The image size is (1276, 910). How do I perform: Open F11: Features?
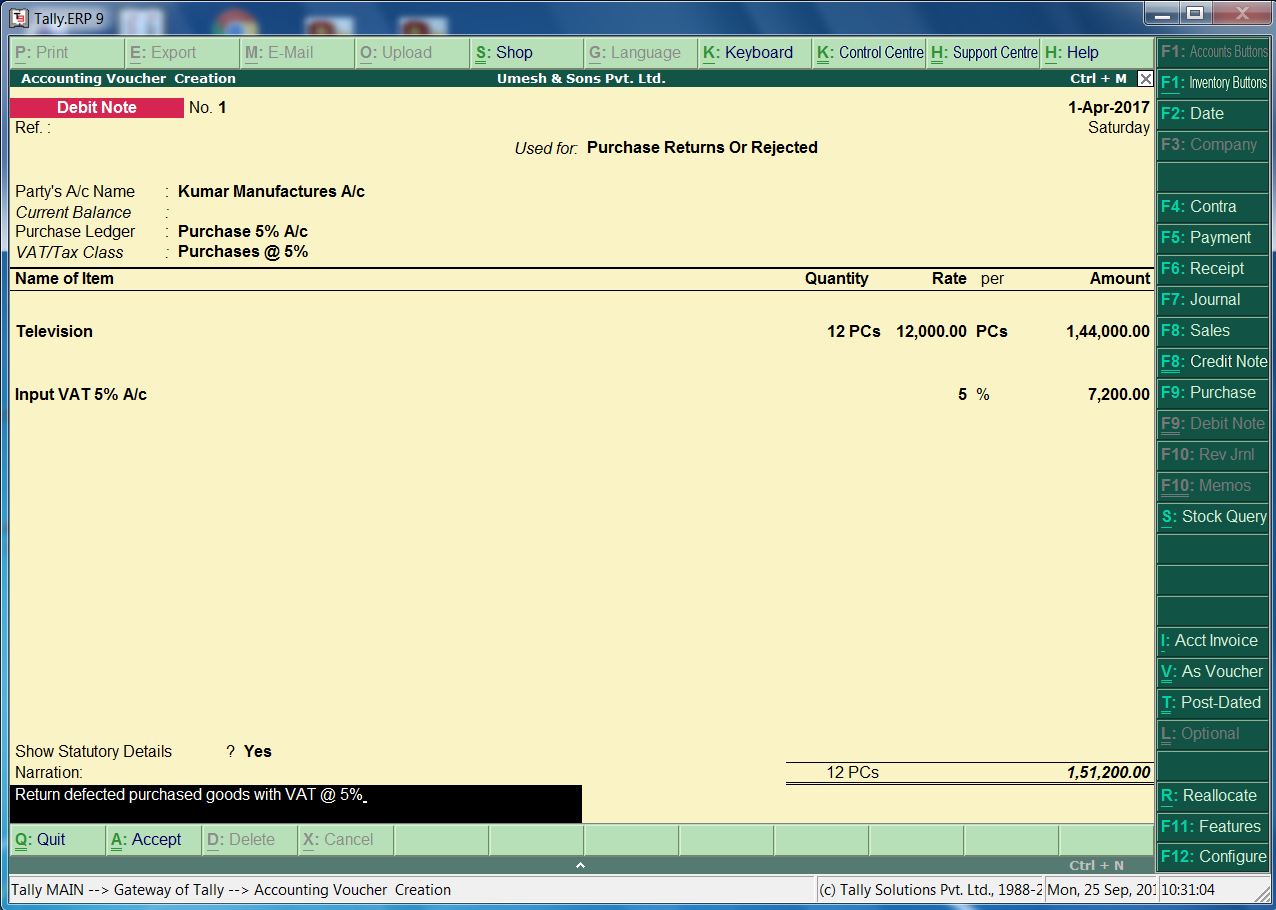coord(1213,827)
